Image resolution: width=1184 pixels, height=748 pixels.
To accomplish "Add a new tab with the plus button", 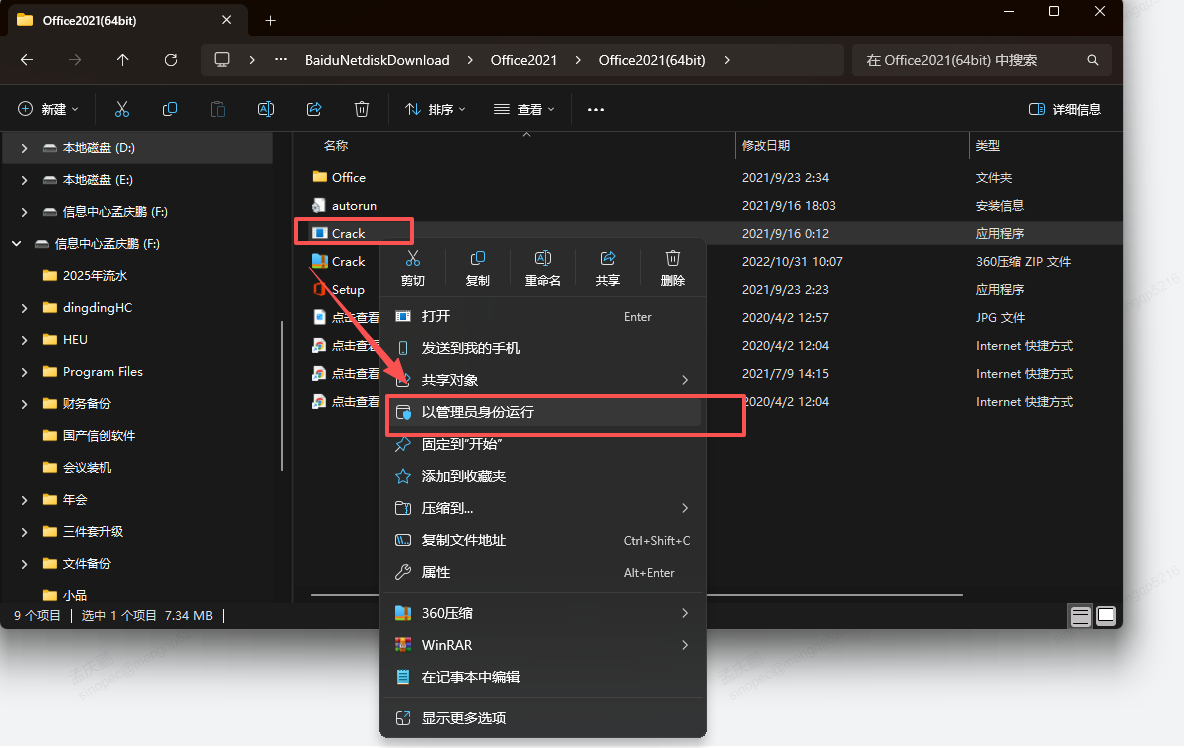I will click(270, 20).
